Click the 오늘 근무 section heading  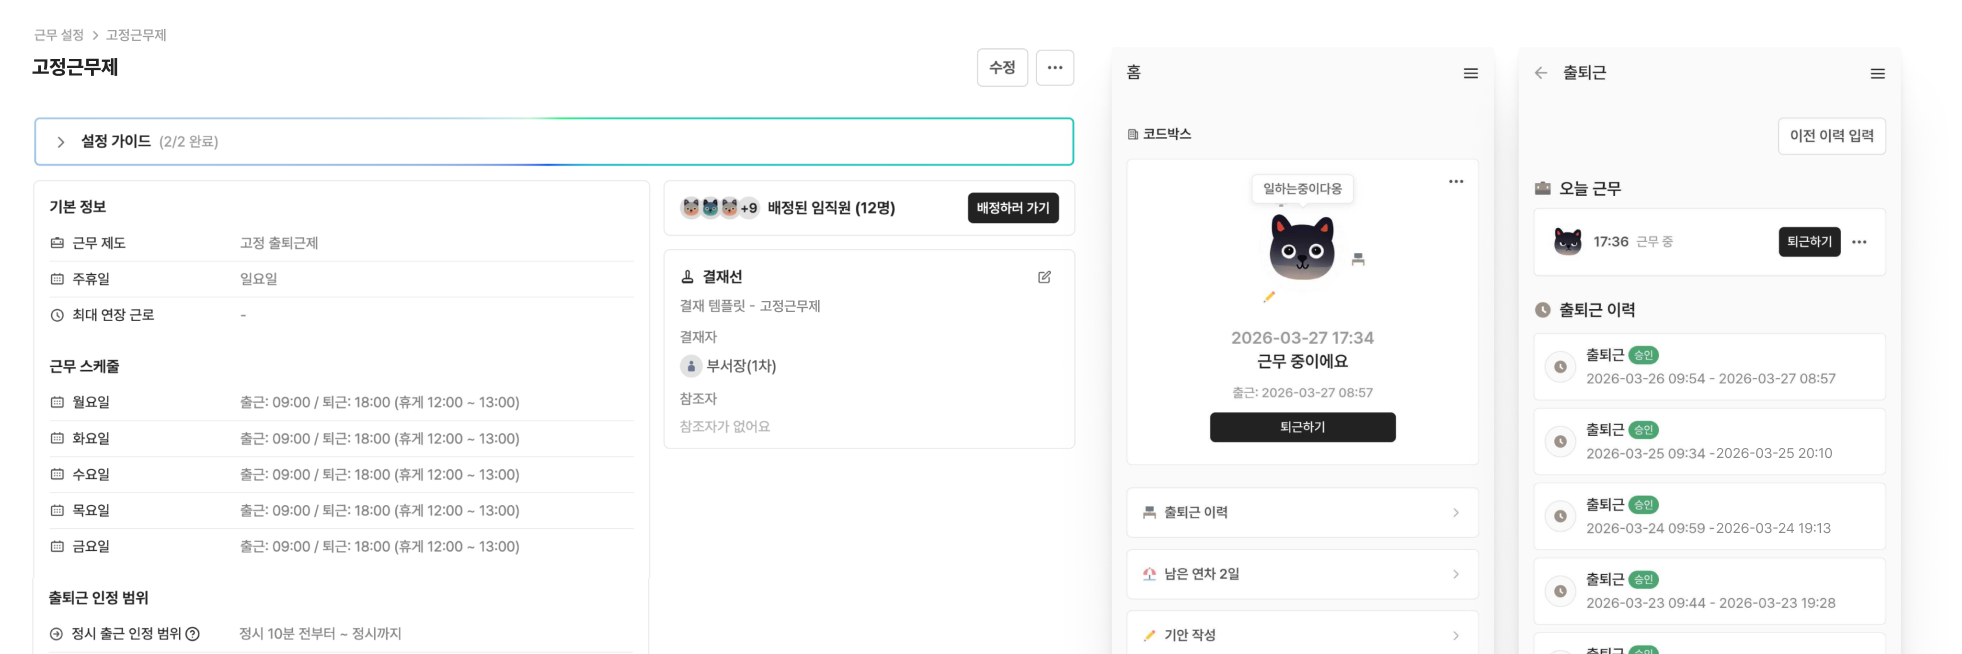[1578, 188]
